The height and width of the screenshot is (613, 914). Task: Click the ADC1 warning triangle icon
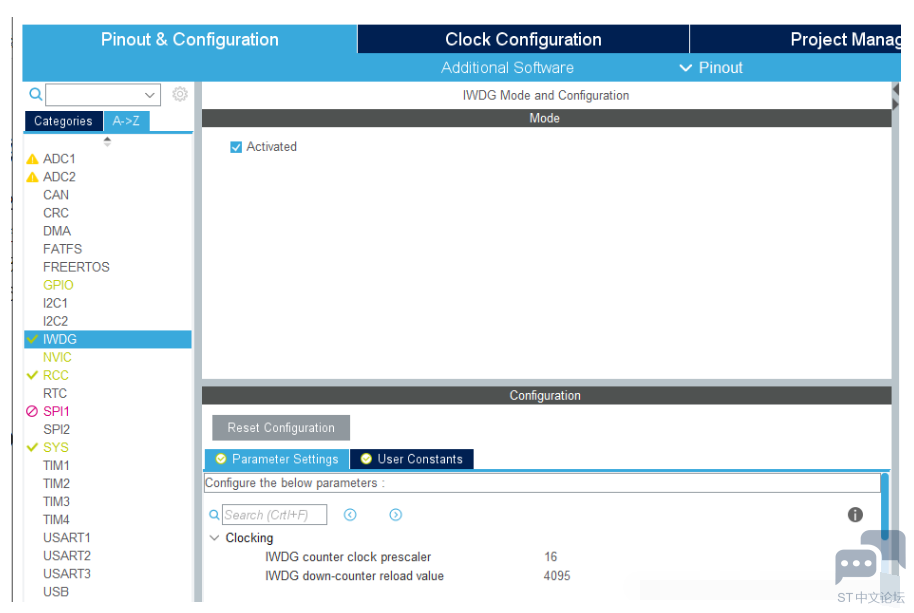click(x=32, y=159)
